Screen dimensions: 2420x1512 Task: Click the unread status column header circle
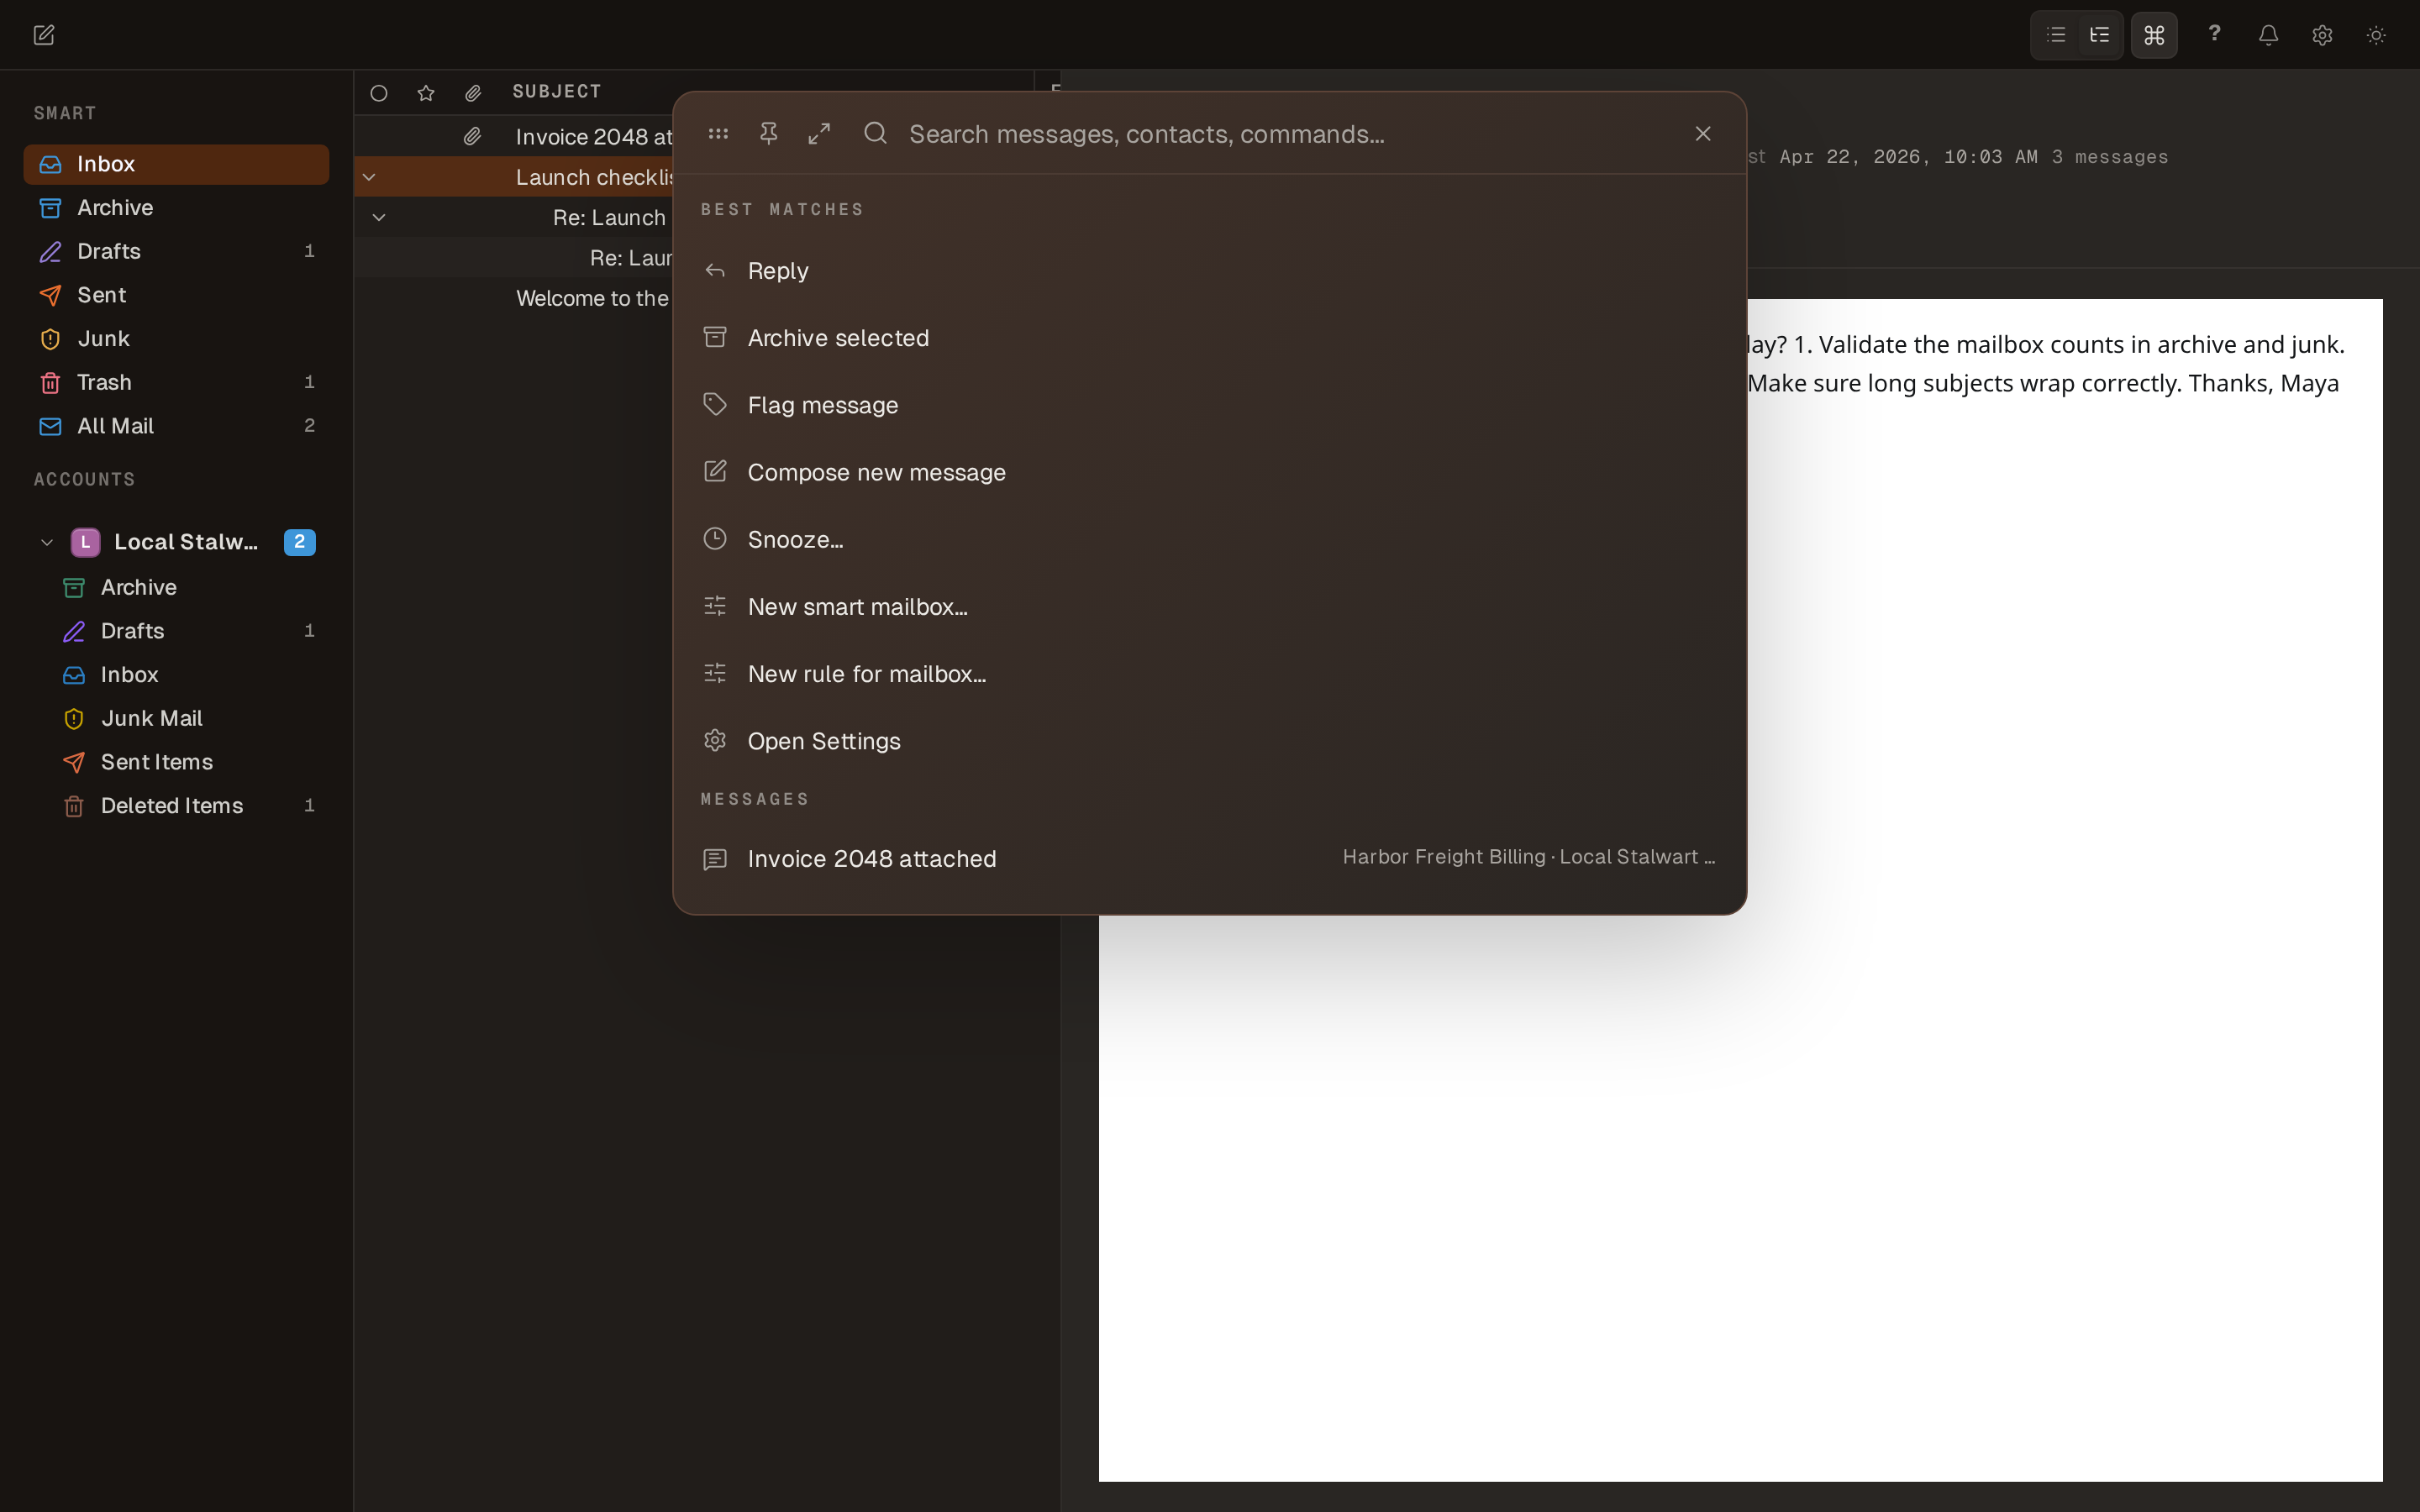[379, 93]
